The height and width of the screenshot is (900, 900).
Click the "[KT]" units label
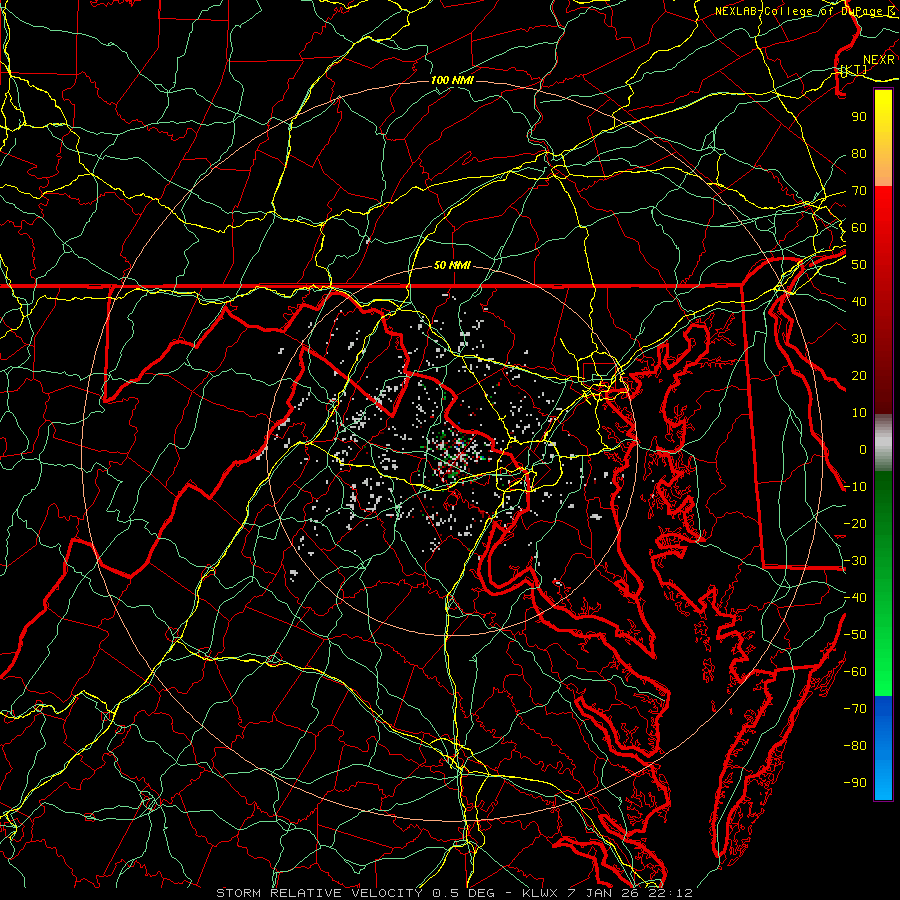853,69
